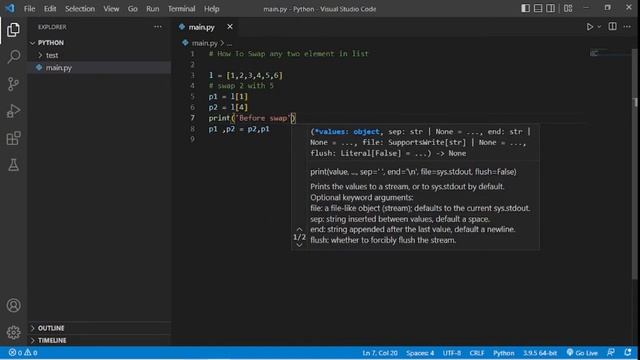Start Go Live server

[582, 353]
